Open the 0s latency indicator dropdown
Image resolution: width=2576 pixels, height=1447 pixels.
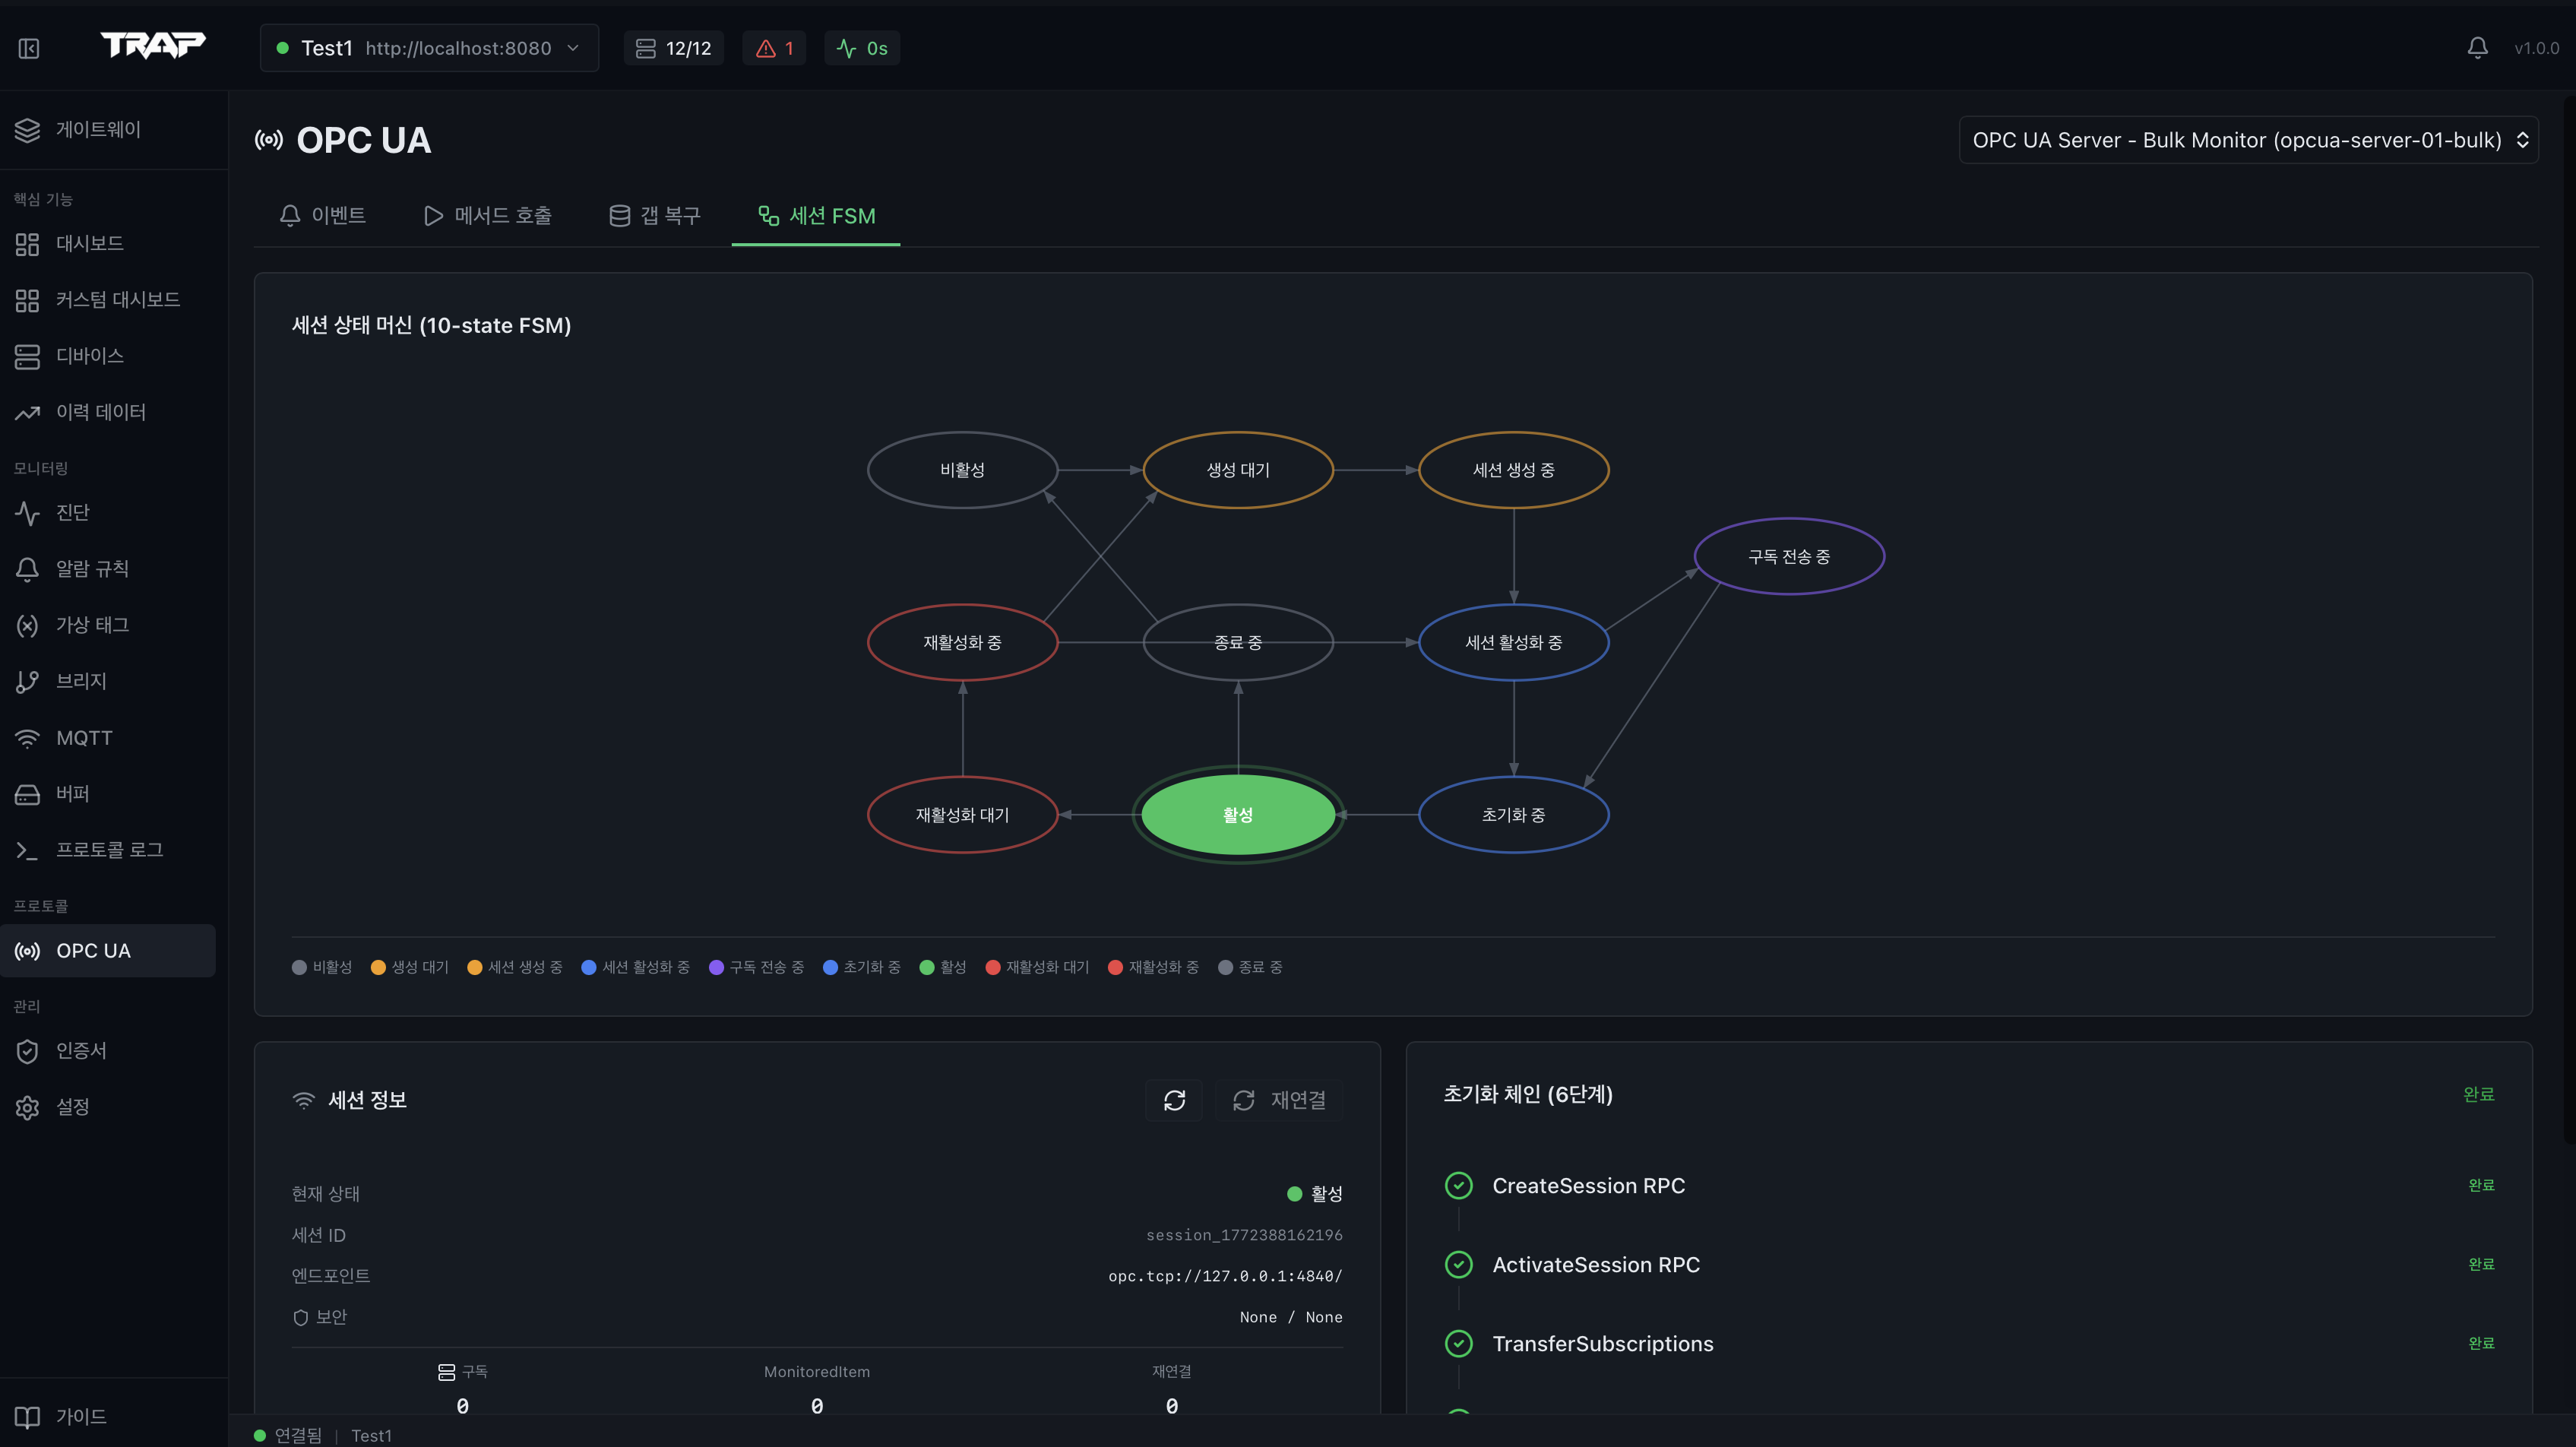point(861,47)
